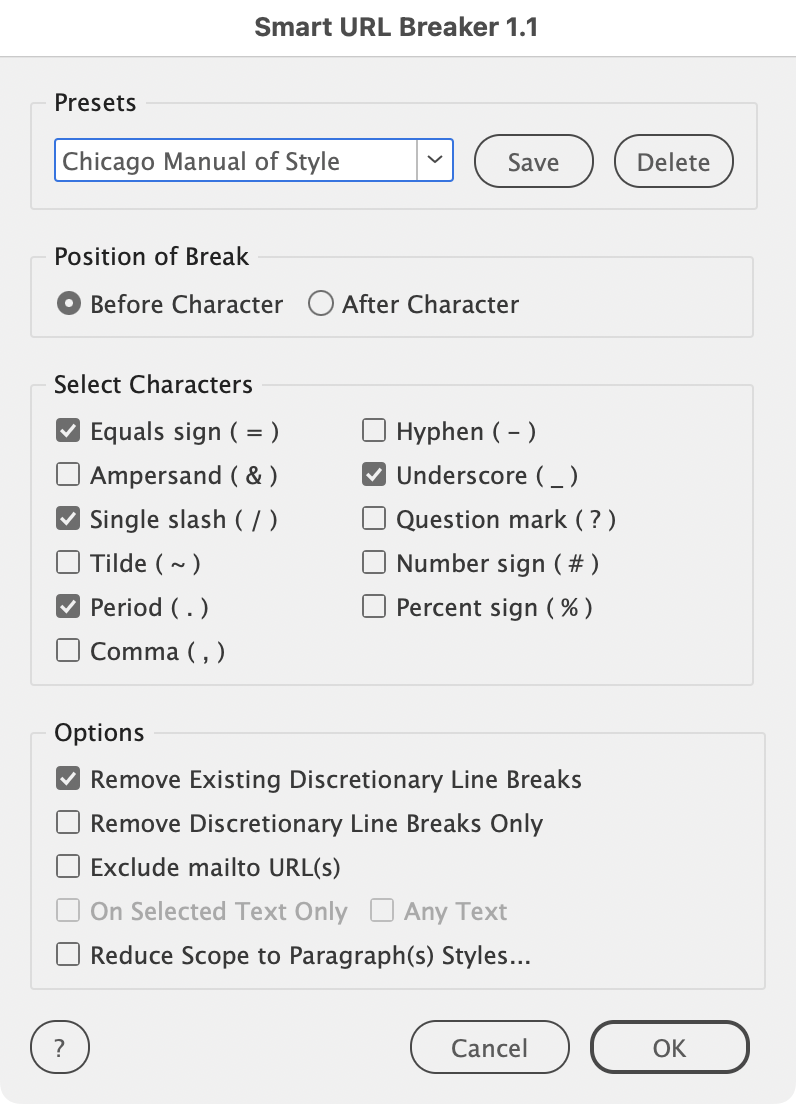This screenshot has height=1104, width=796.
Task: Uncheck the Single slash checkbox
Action: point(68,520)
